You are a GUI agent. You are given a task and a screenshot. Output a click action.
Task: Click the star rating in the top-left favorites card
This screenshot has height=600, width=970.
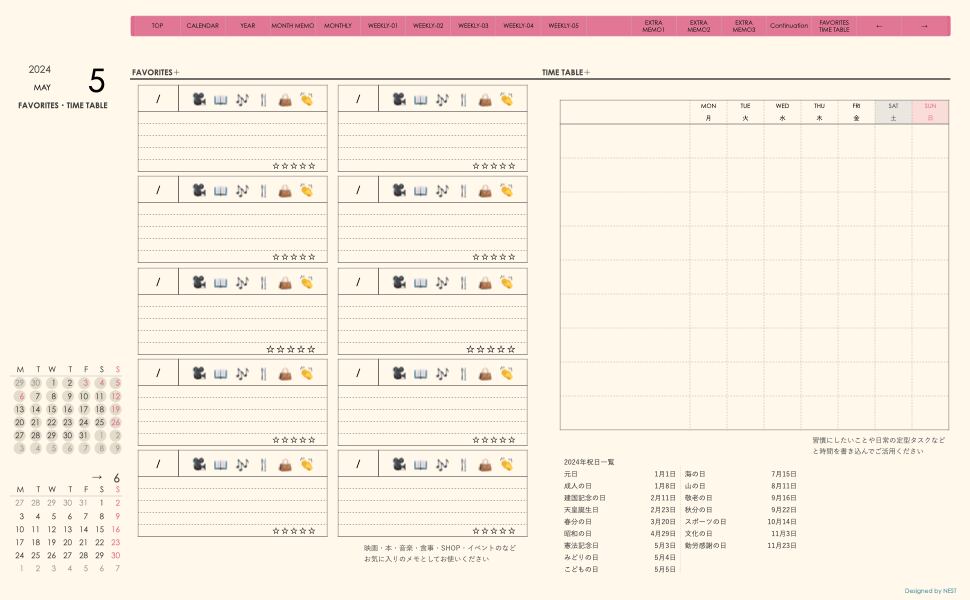(294, 166)
